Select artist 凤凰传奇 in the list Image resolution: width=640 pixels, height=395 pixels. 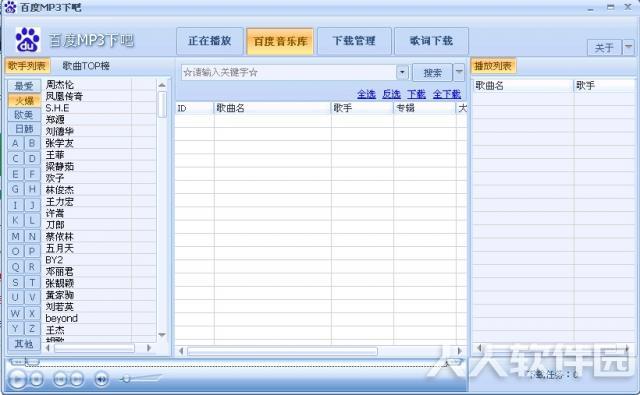click(64, 96)
